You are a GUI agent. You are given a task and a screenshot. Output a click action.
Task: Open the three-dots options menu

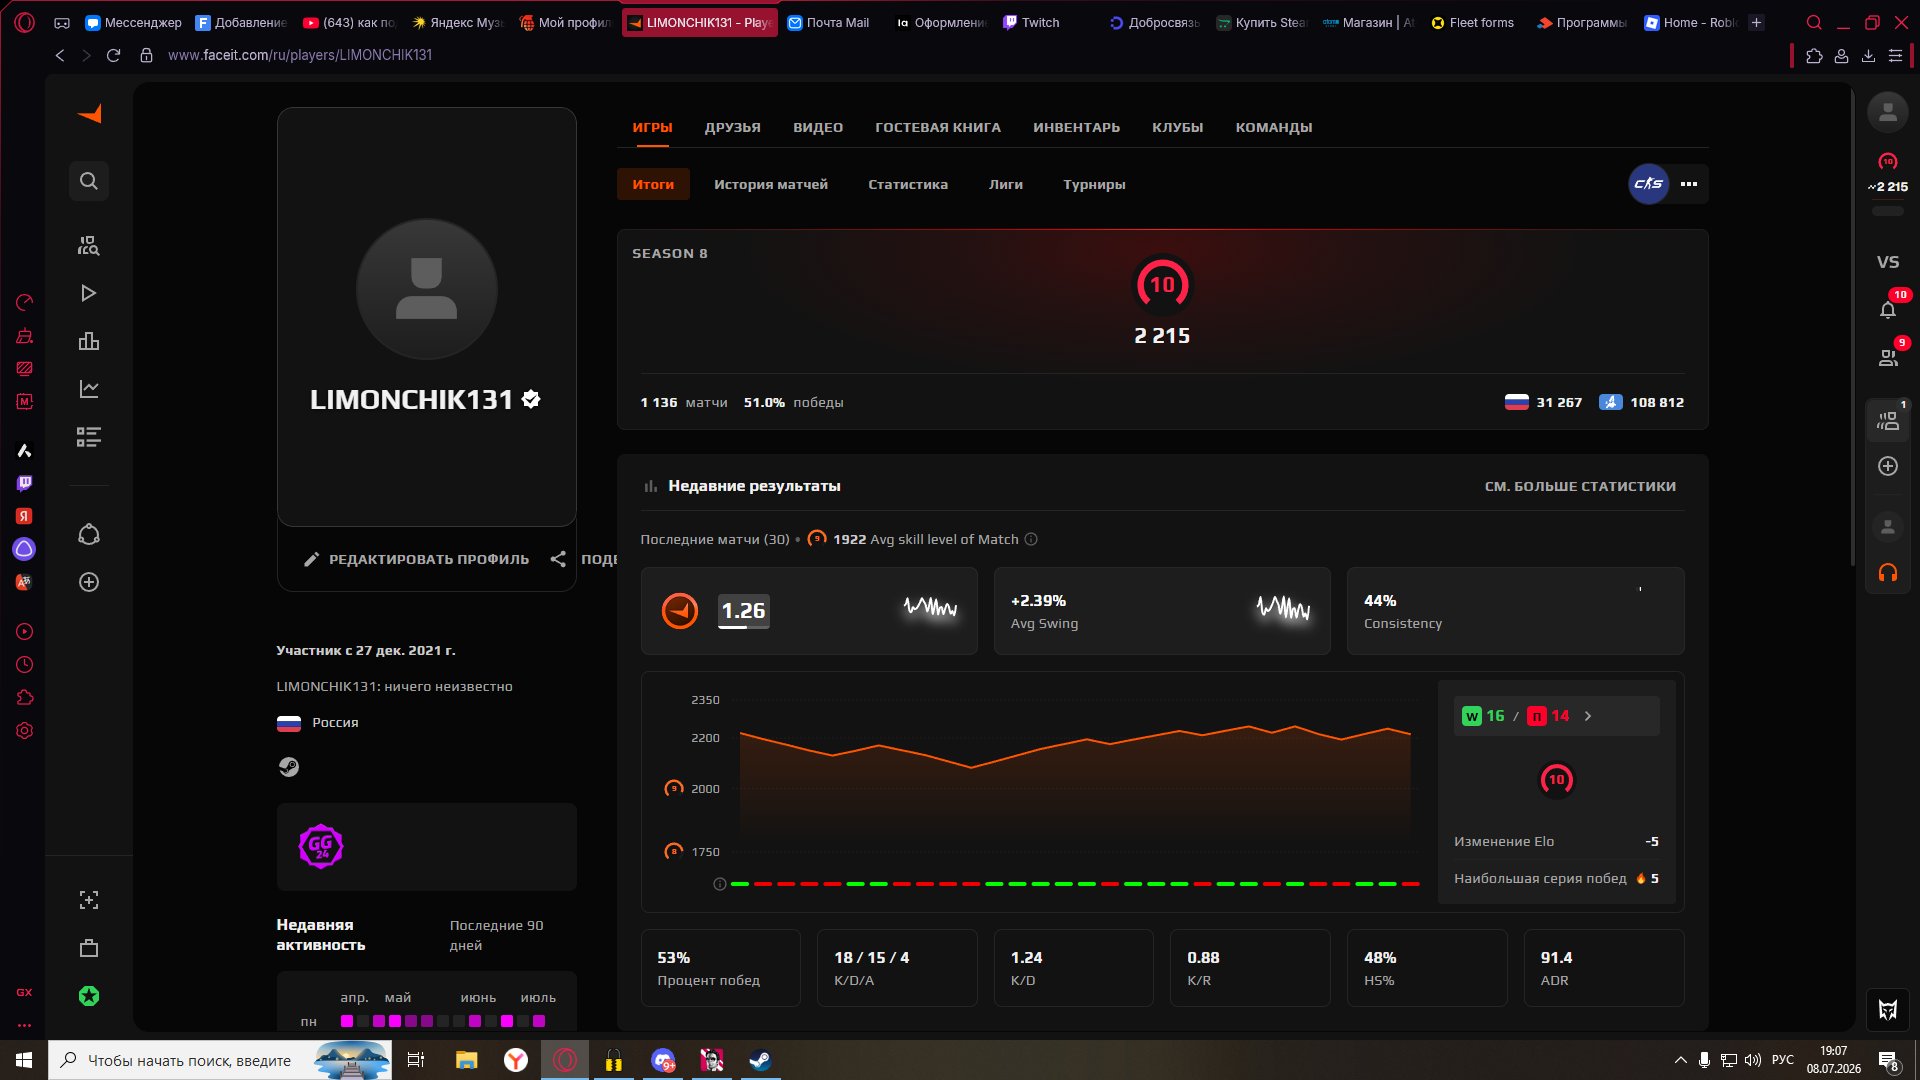point(1689,184)
